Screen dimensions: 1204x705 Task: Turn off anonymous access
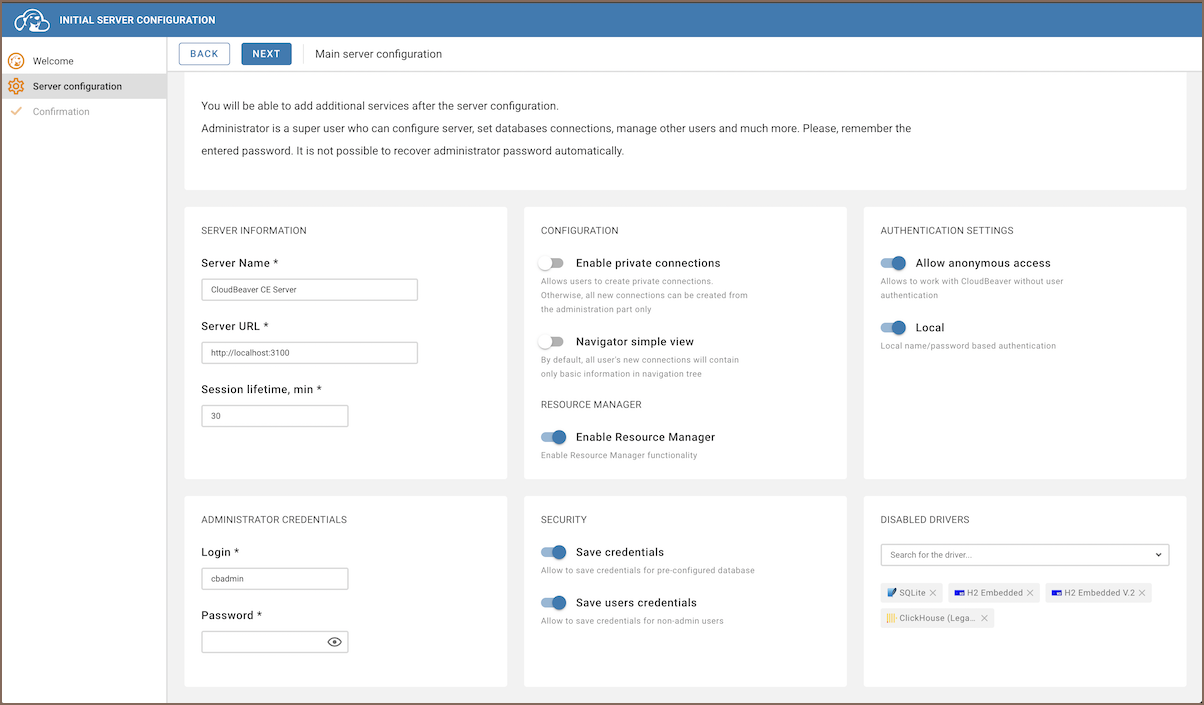pos(893,262)
